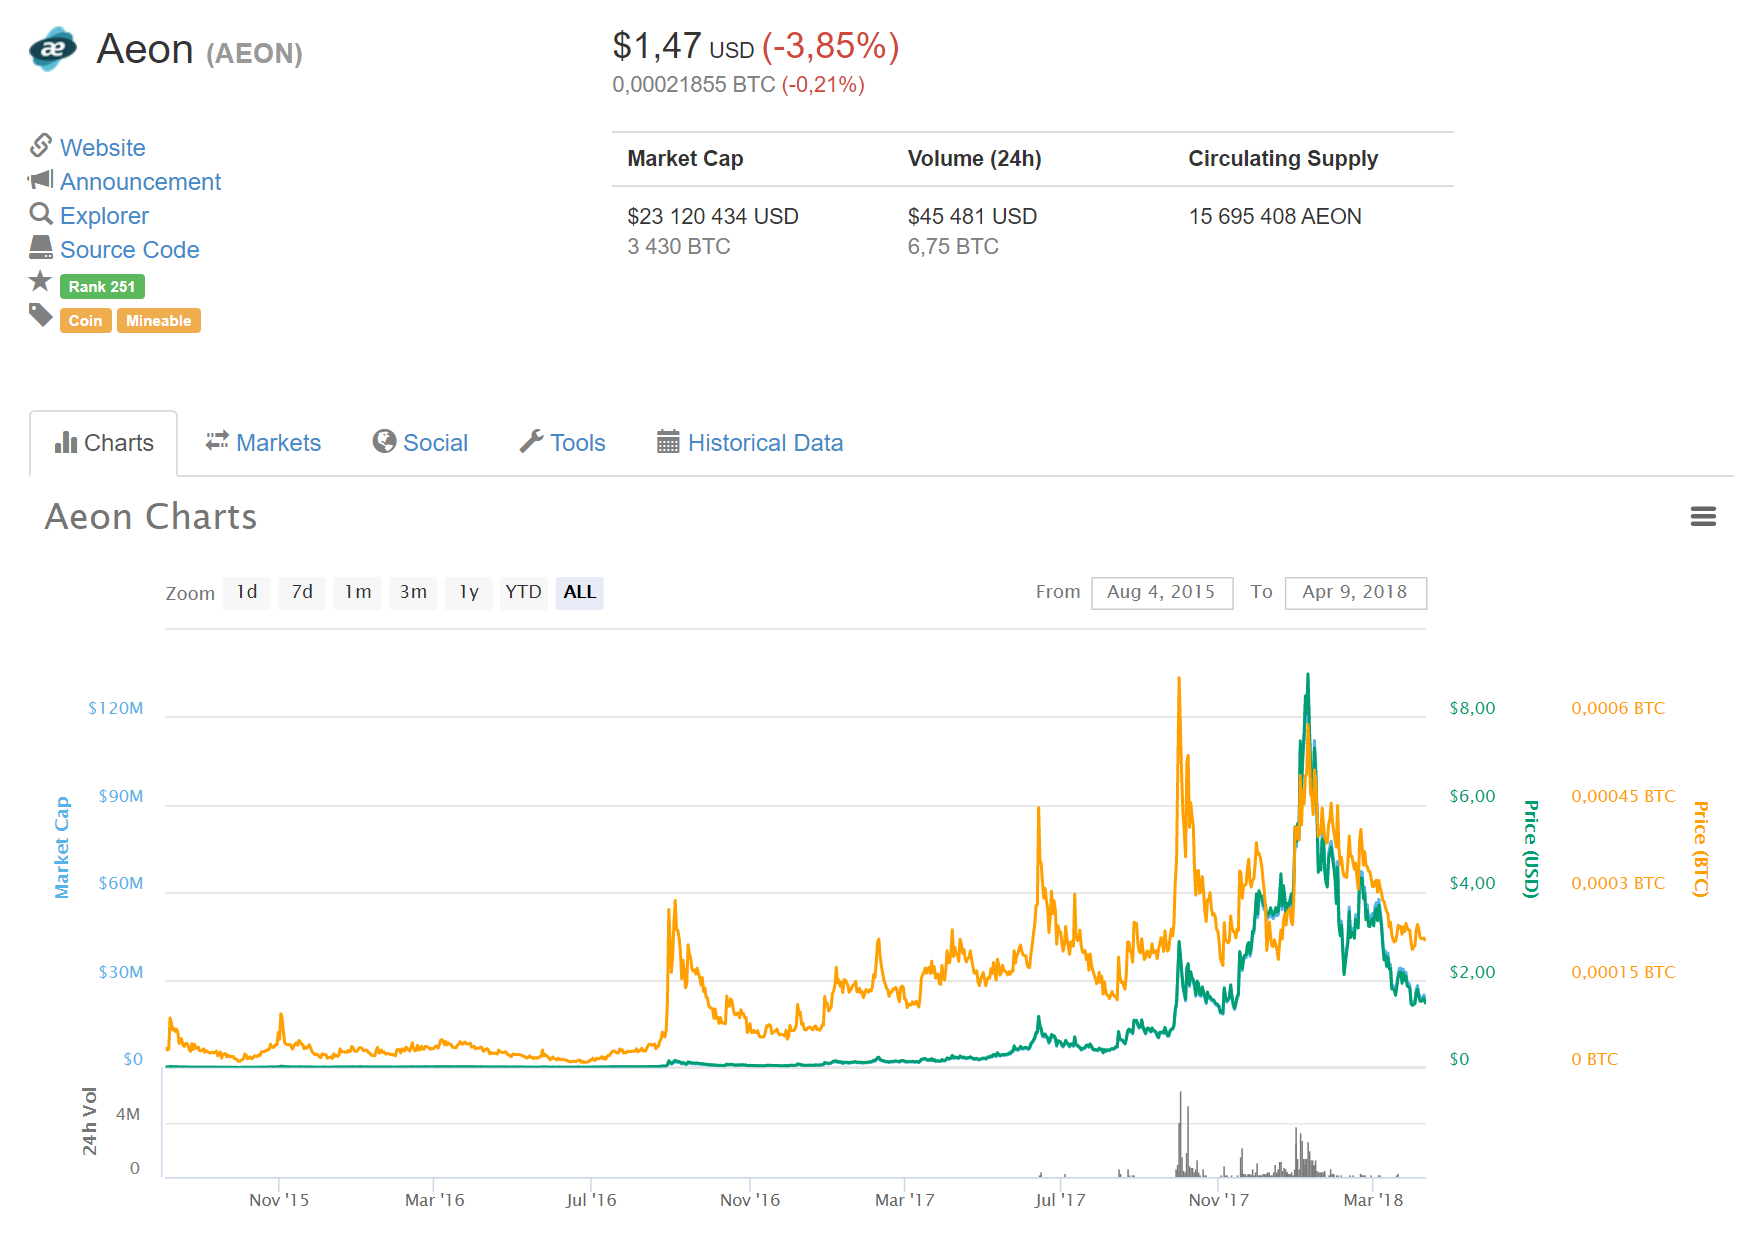Click the Mineable tag badge
1740x1250 pixels.
158,321
